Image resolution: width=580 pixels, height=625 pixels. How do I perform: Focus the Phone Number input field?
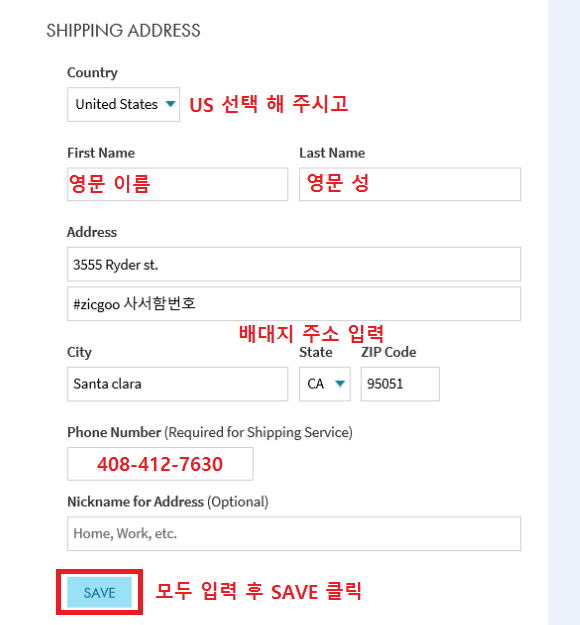pos(160,464)
